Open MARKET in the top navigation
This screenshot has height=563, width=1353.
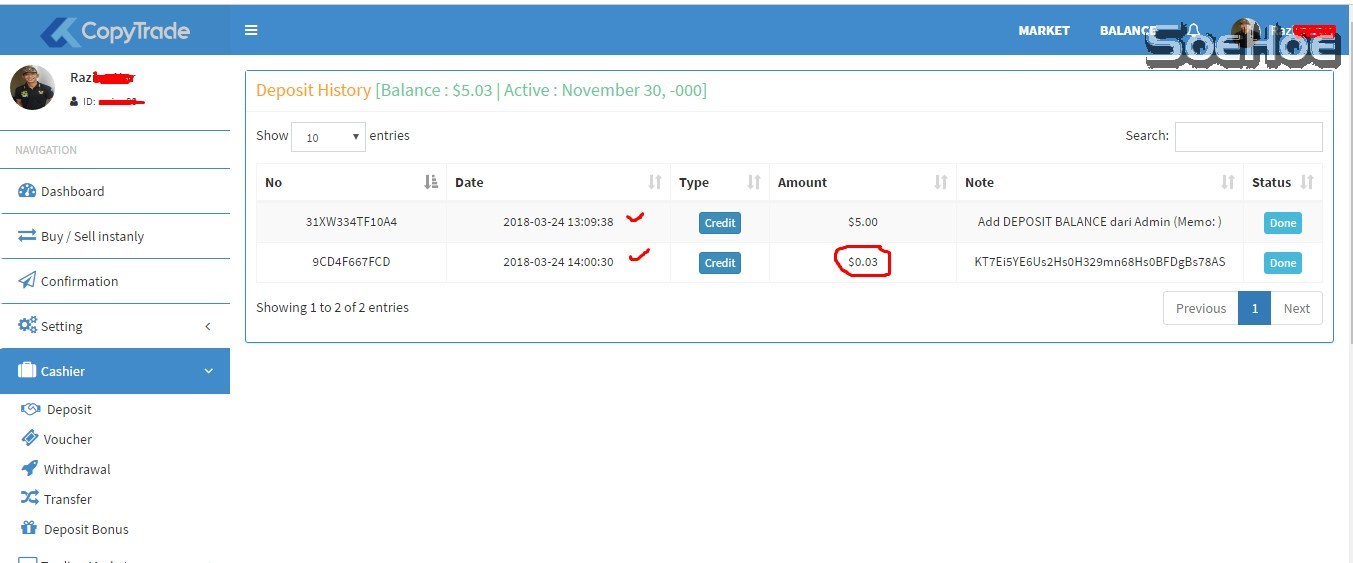click(1044, 30)
